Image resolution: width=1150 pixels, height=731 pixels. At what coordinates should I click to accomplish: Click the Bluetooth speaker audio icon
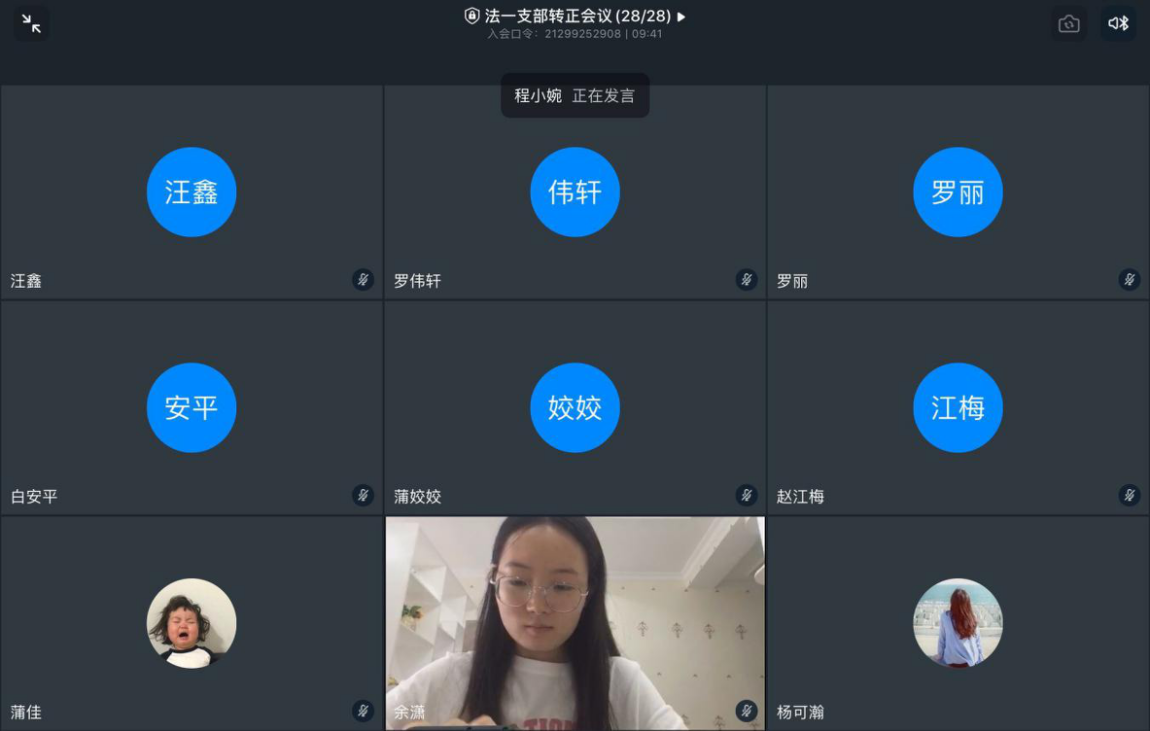(1118, 24)
